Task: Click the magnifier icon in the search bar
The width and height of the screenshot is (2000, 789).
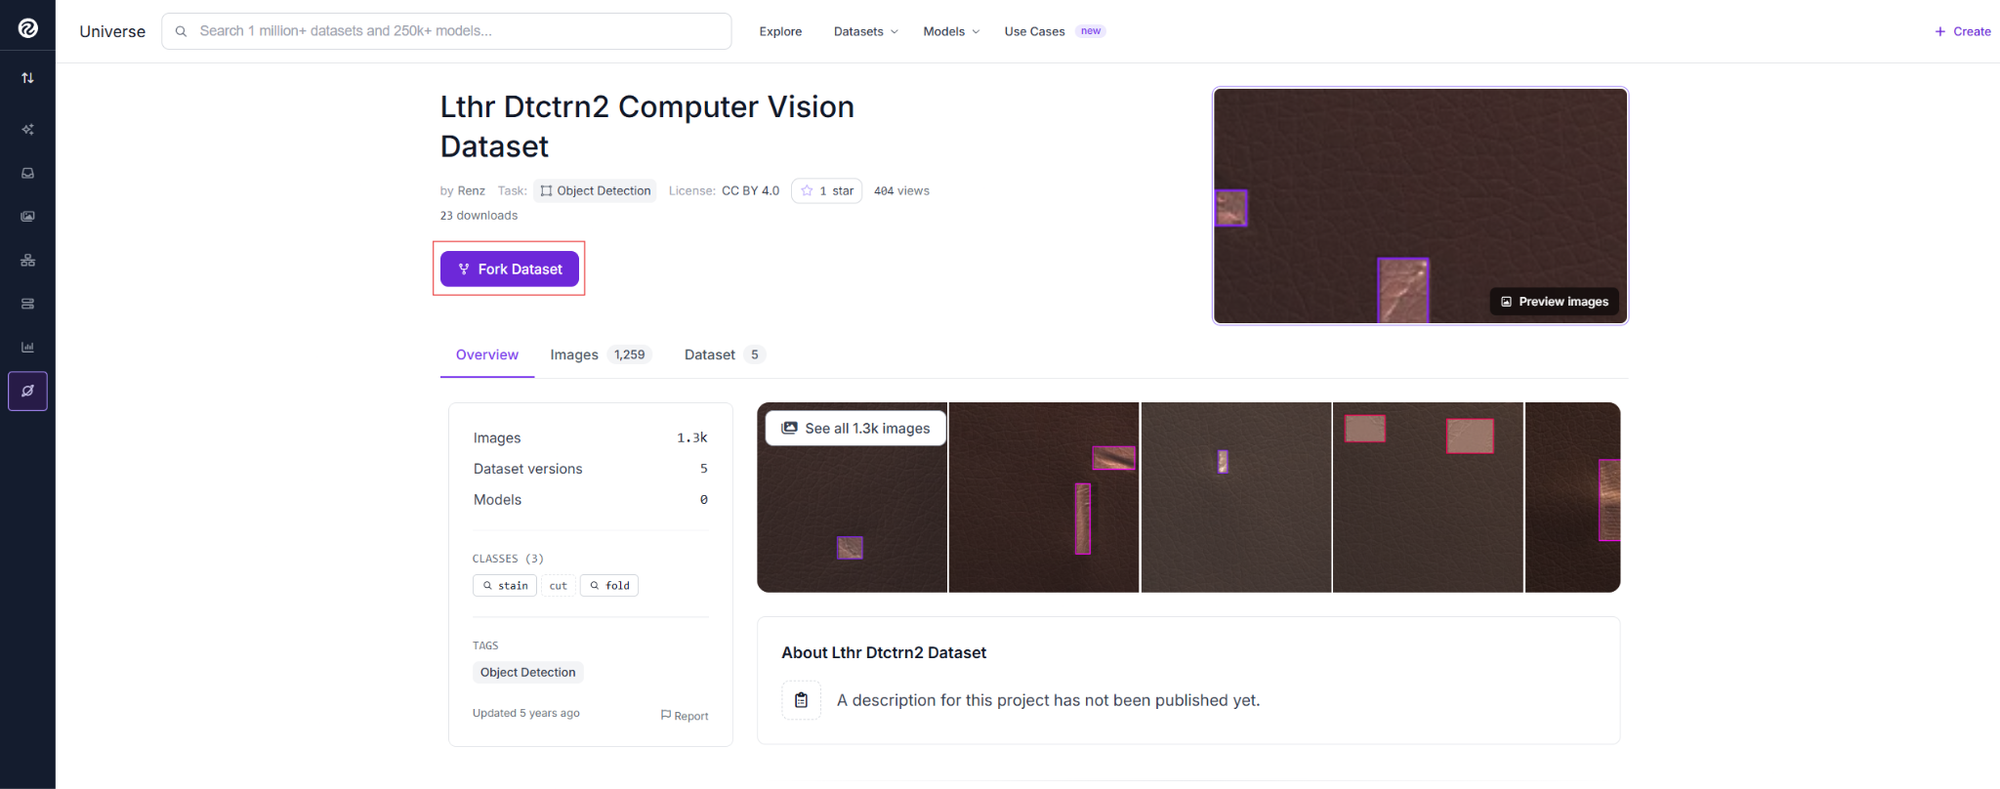Action: 181,31
